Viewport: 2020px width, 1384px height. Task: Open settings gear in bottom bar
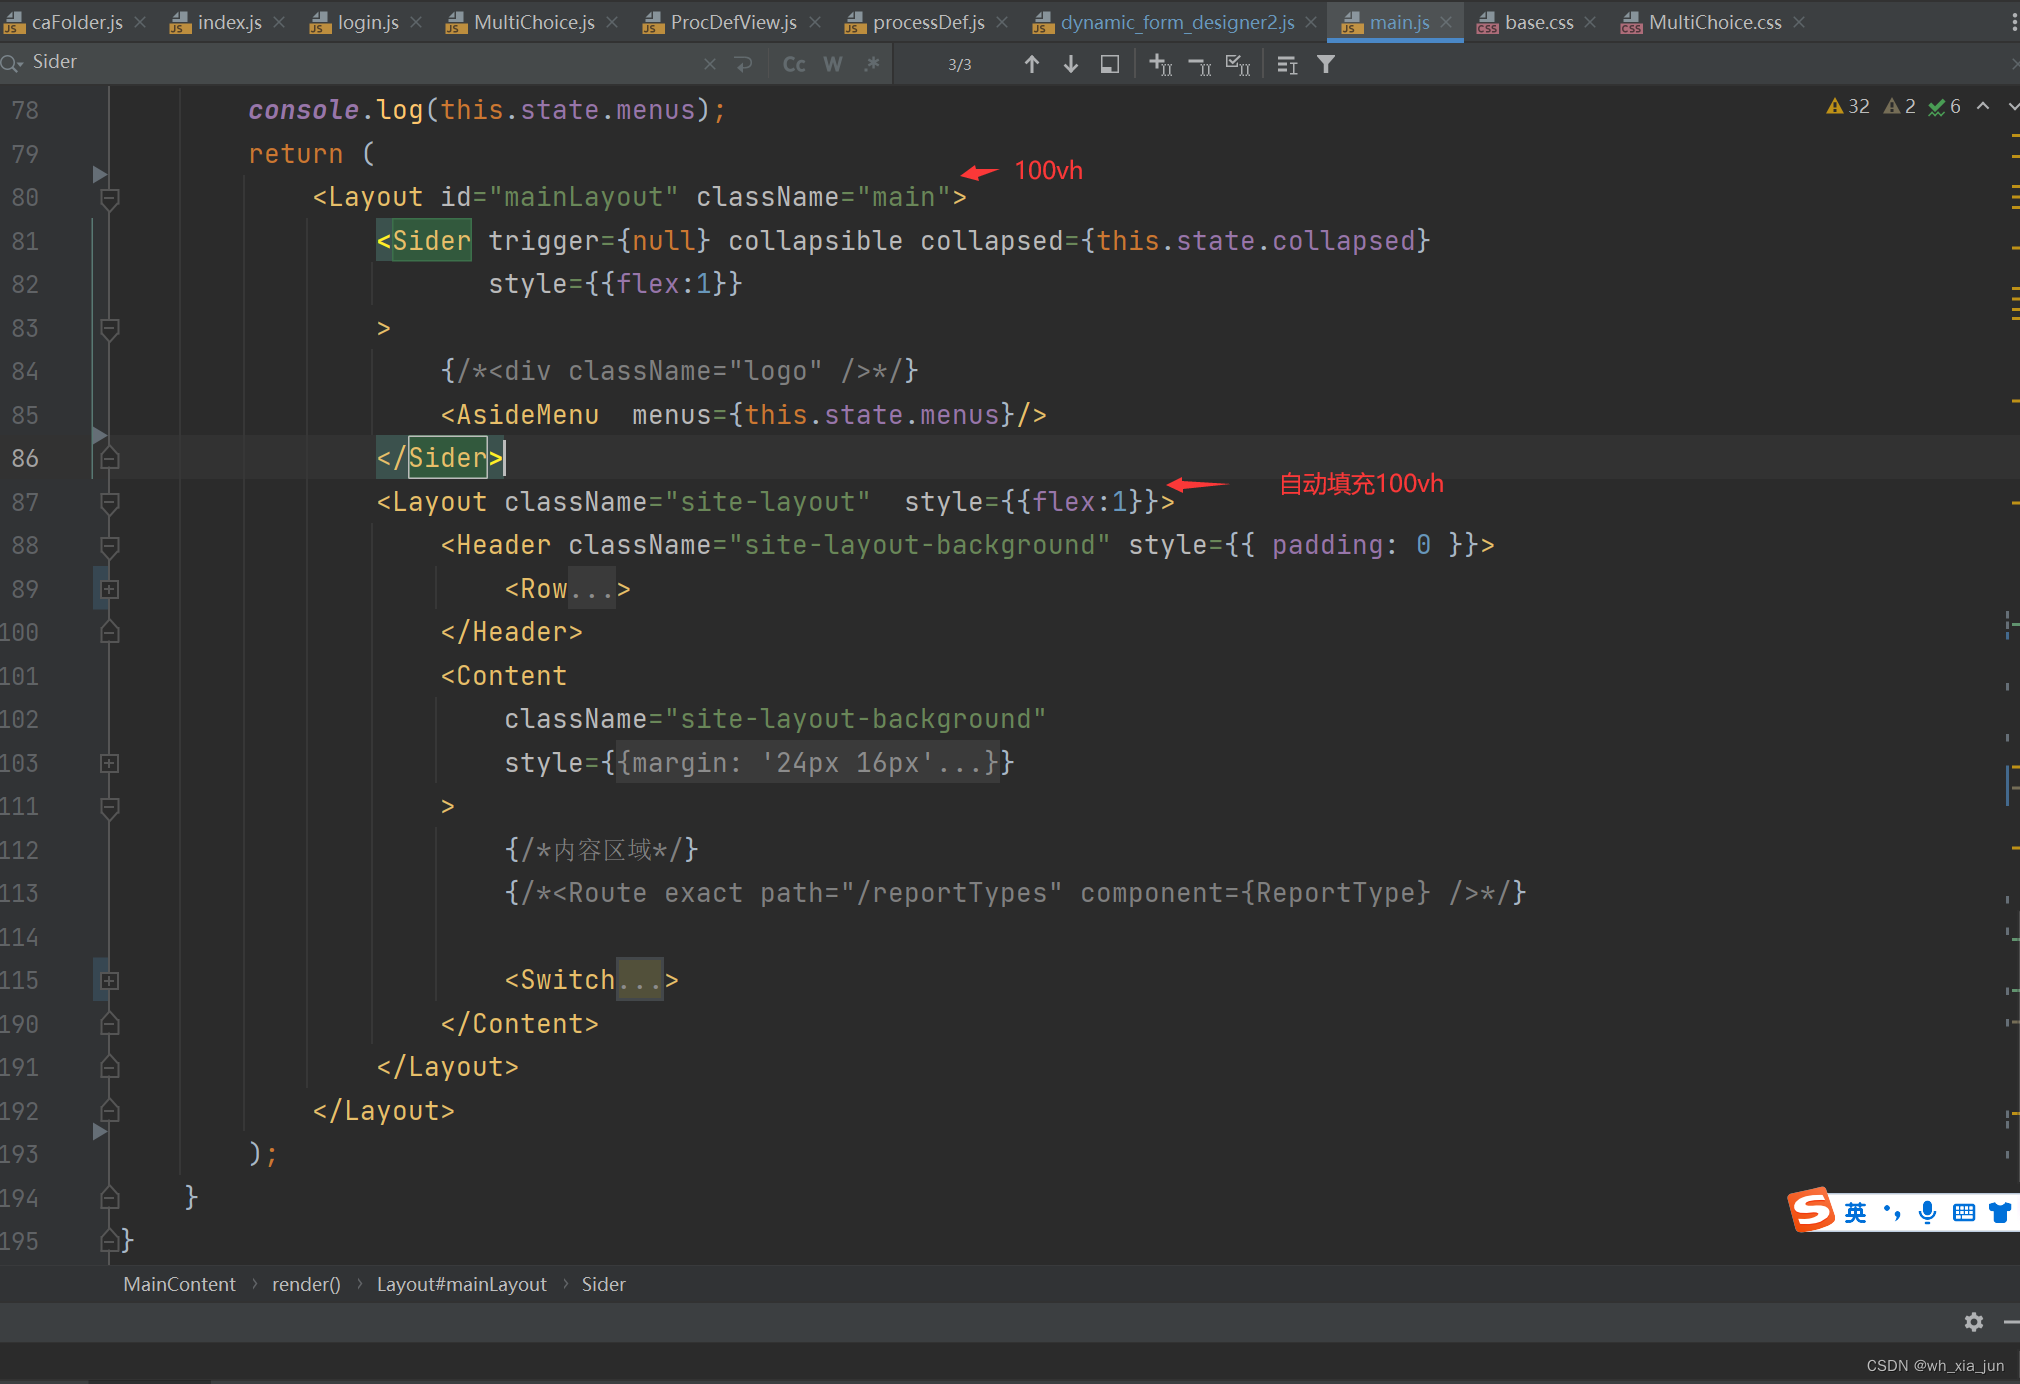(1973, 1322)
